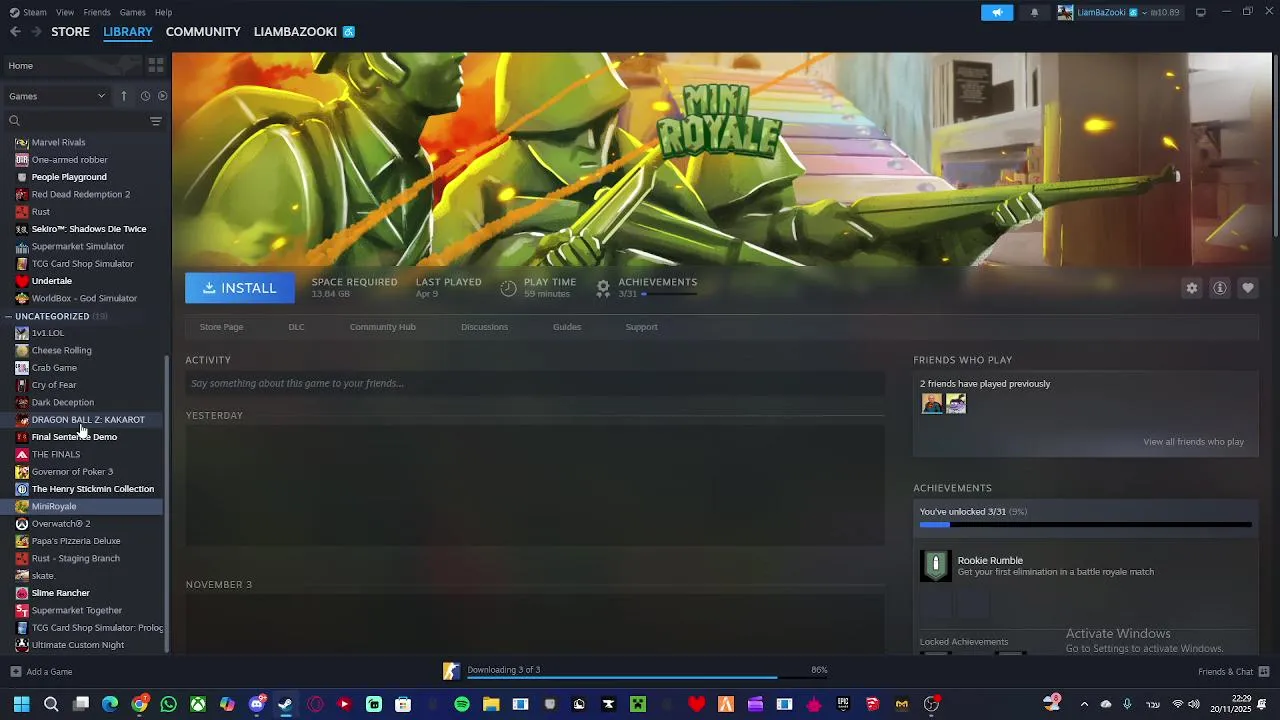Open the View menu
Viewport: 1280px width, 720px height.
point(65,12)
